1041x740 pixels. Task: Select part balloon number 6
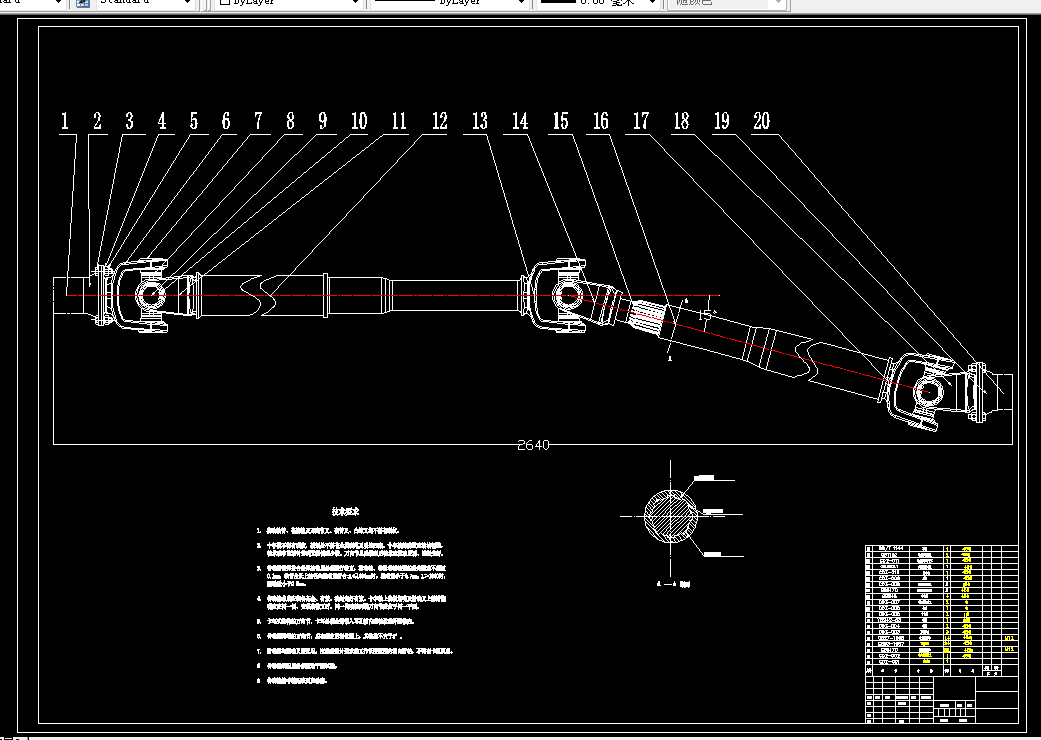(226, 121)
